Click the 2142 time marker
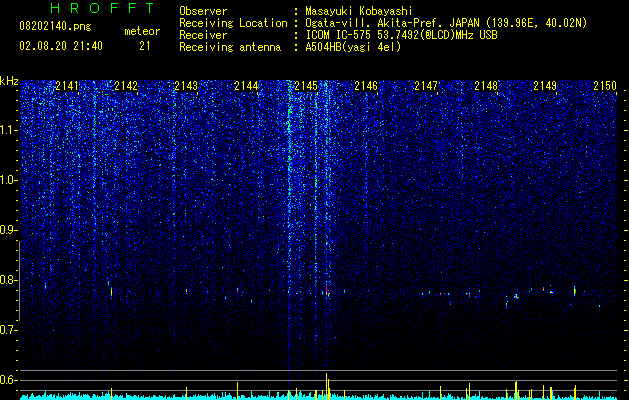The width and height of the screenshot is (629, 400). pyautogui.click(x=126, y=86)
